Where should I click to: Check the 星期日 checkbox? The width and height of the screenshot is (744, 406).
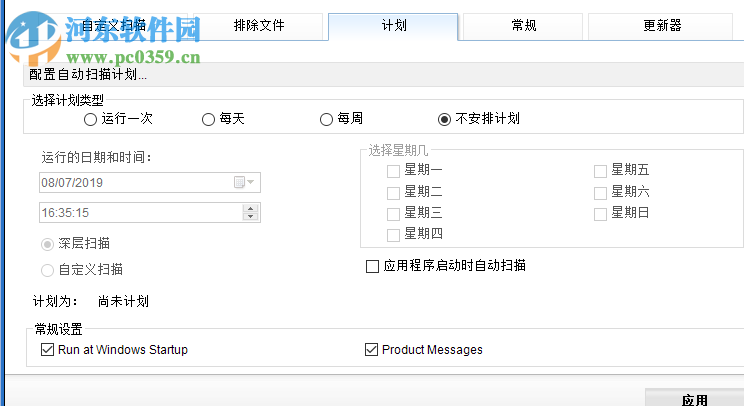(x=600, y=214)
